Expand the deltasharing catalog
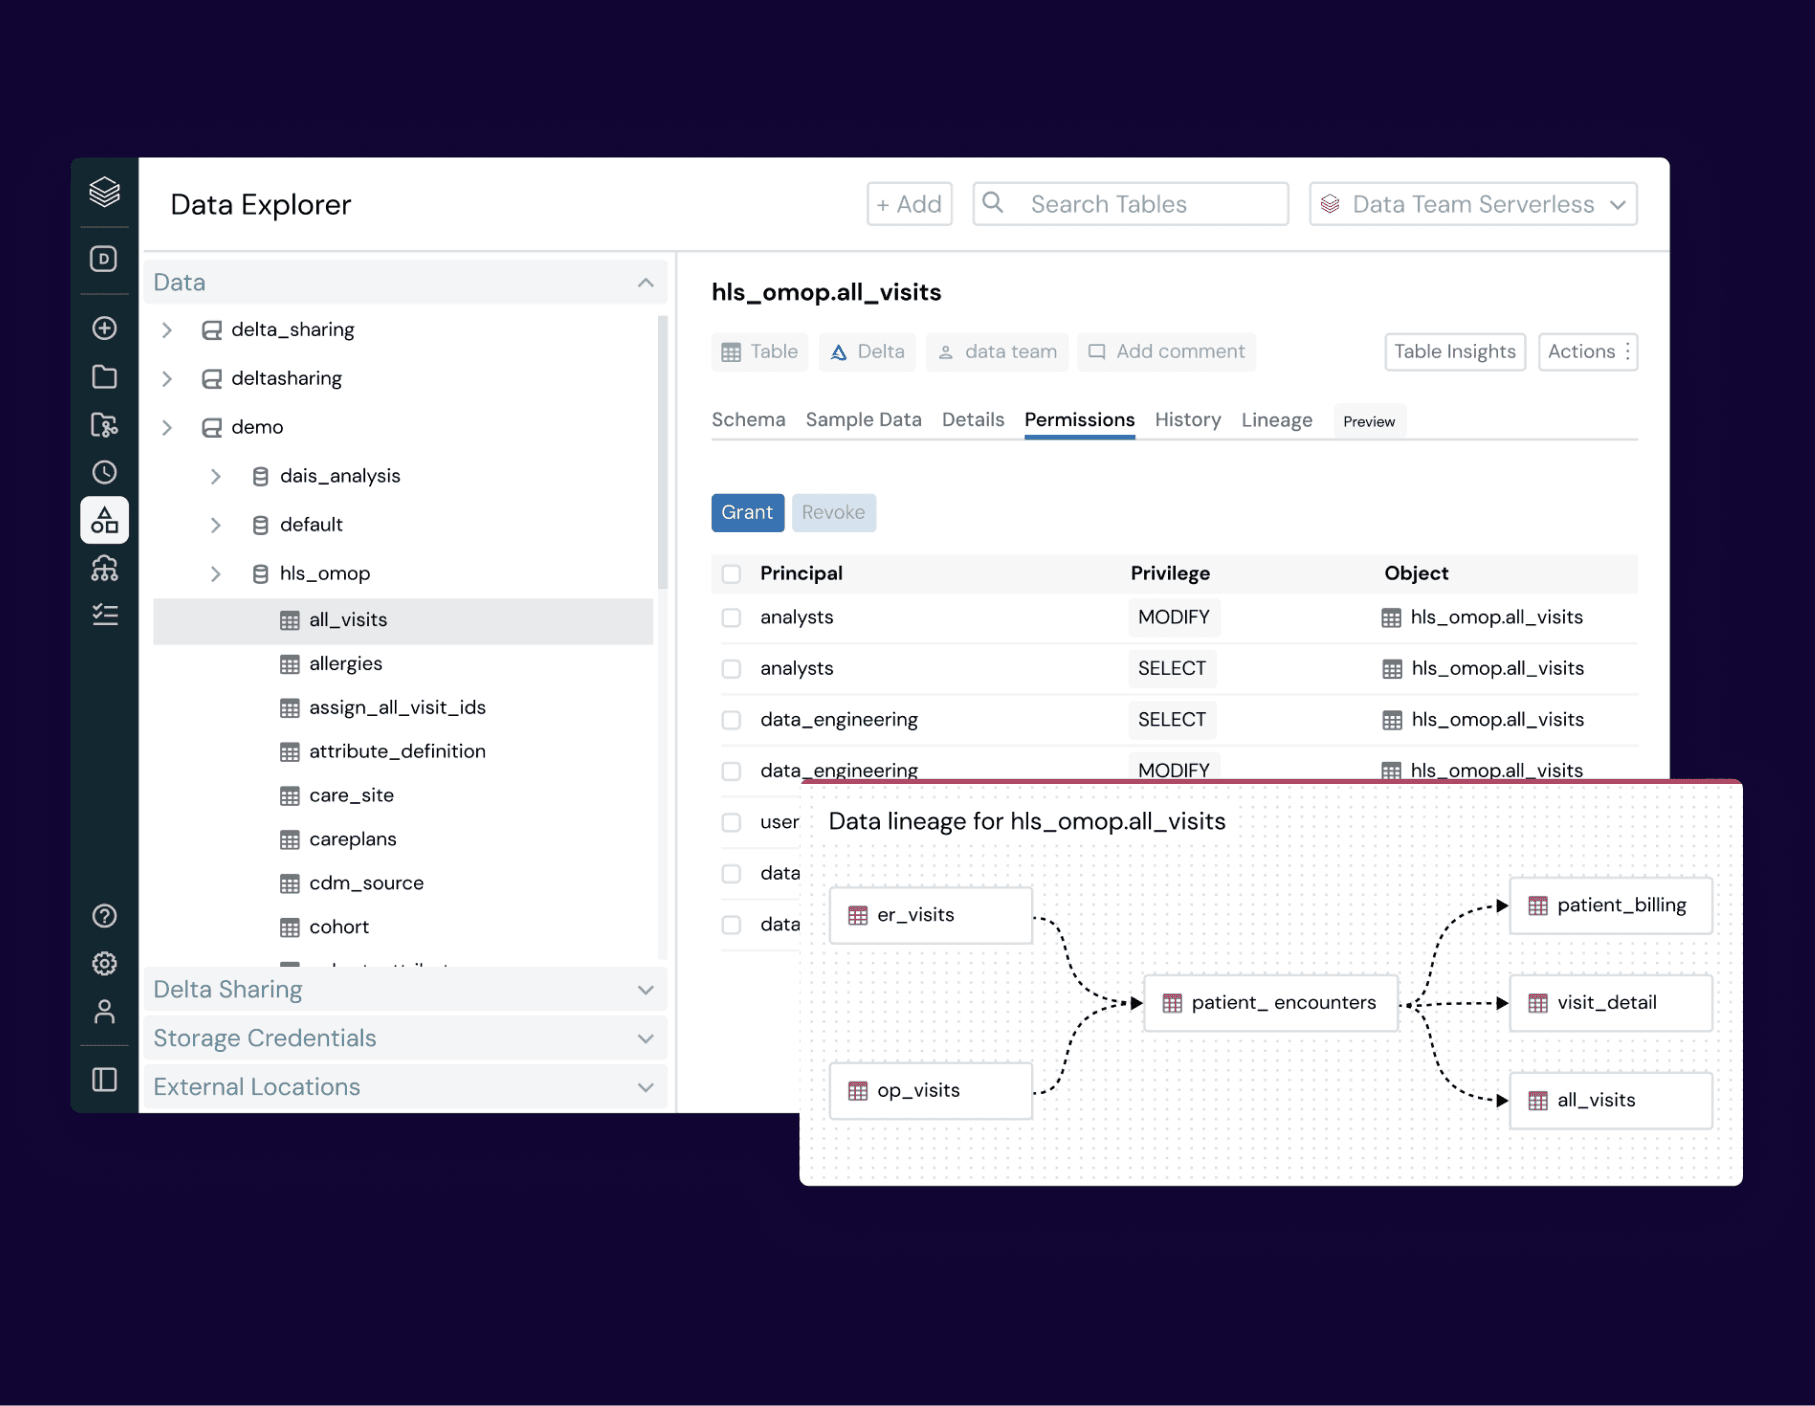The width and height of the screenshot is (1815, 1406). (167, 379)
